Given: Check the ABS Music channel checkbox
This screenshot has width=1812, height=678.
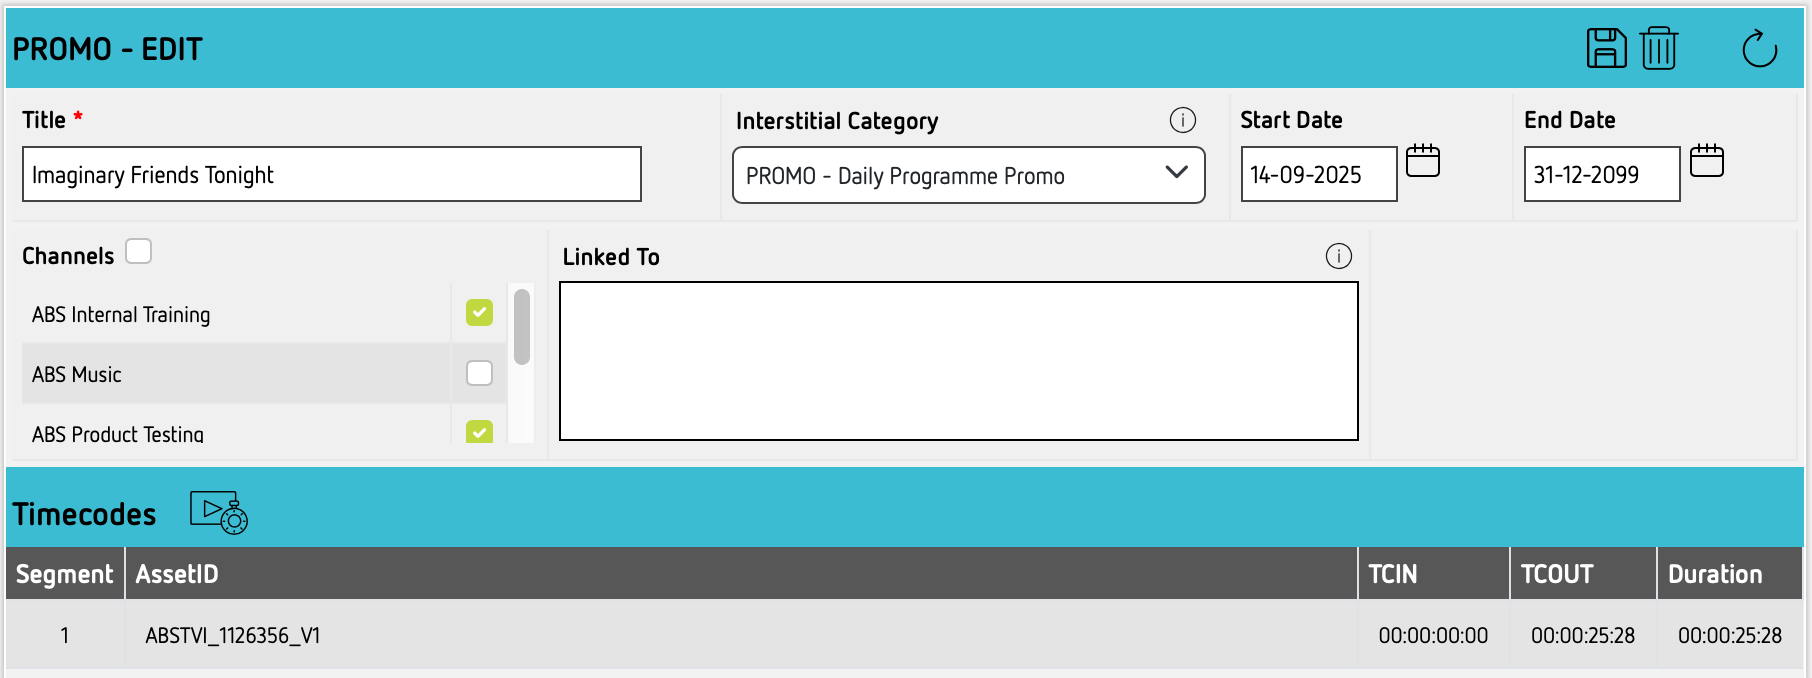Looking at the screenshot, I should tap(479, 373).
